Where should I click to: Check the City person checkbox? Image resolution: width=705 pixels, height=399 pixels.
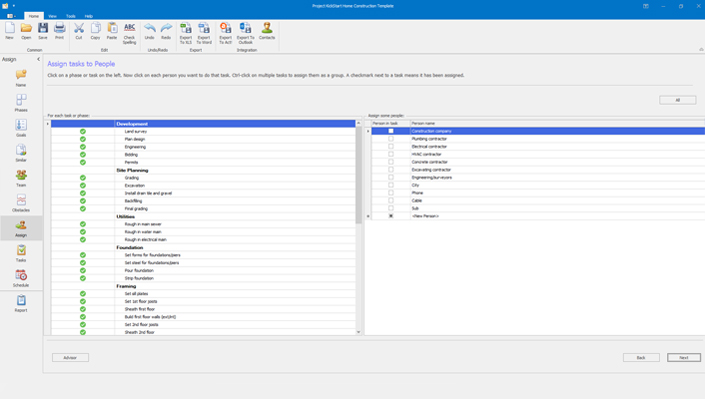tap(391, 185)
